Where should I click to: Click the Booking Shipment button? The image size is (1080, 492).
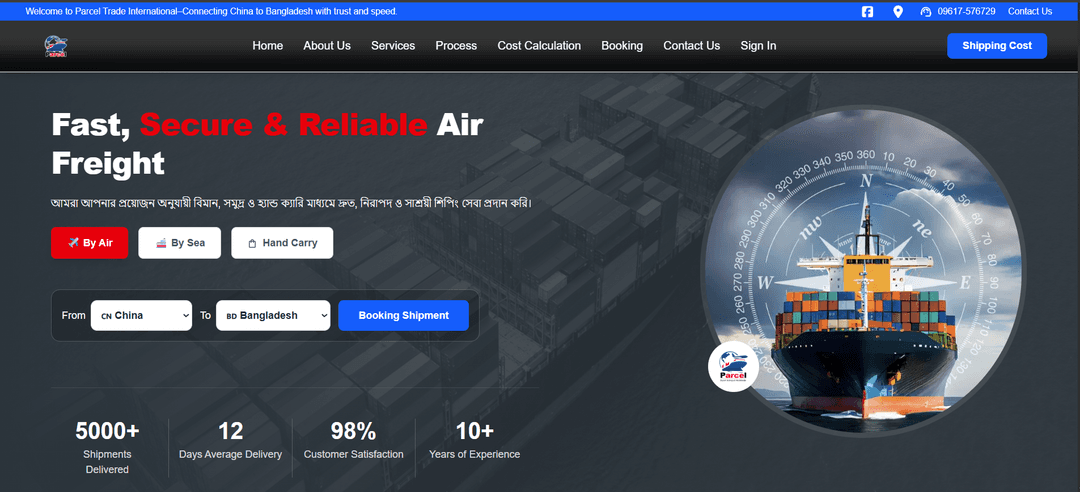click(x=403, y=315)
